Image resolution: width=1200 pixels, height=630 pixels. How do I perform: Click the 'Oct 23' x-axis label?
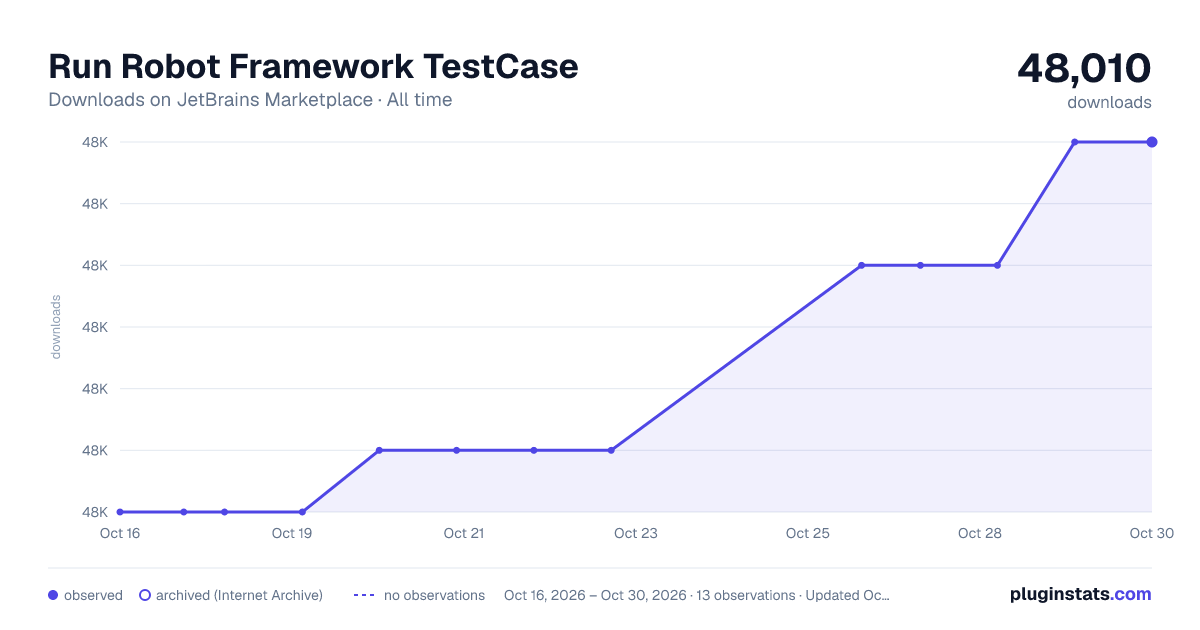636,533
